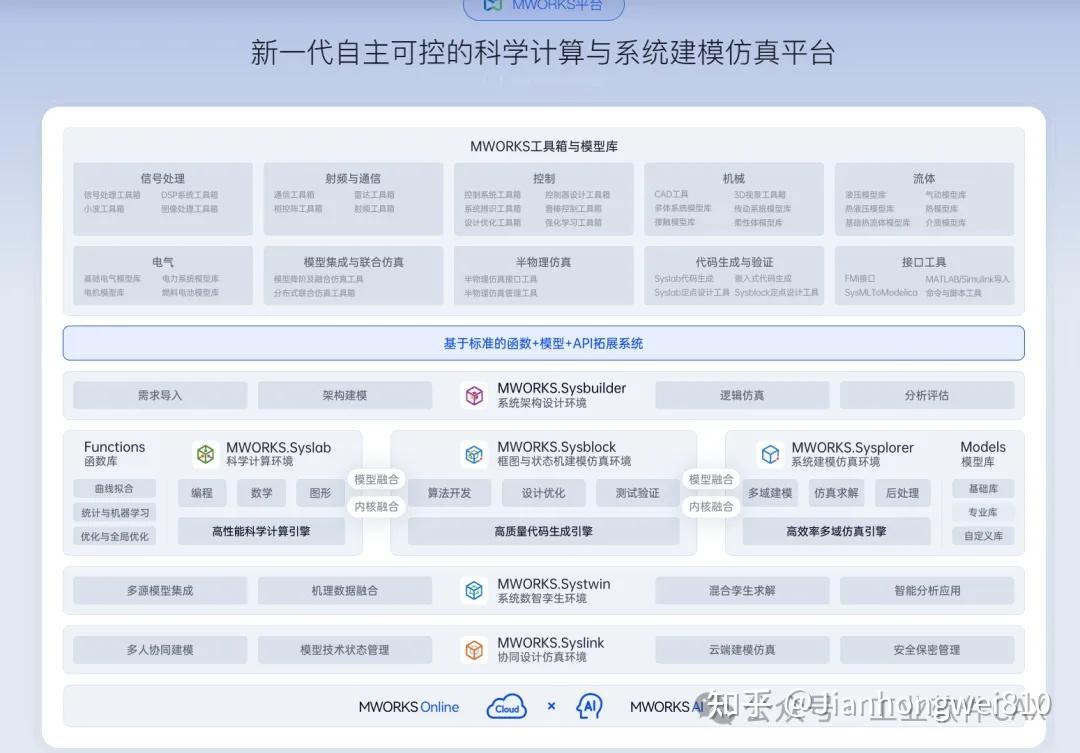Viewport: 1080px width, 753px height.
Task: Open the 射频与通信 toolbox card
Action: coord(353,198)
